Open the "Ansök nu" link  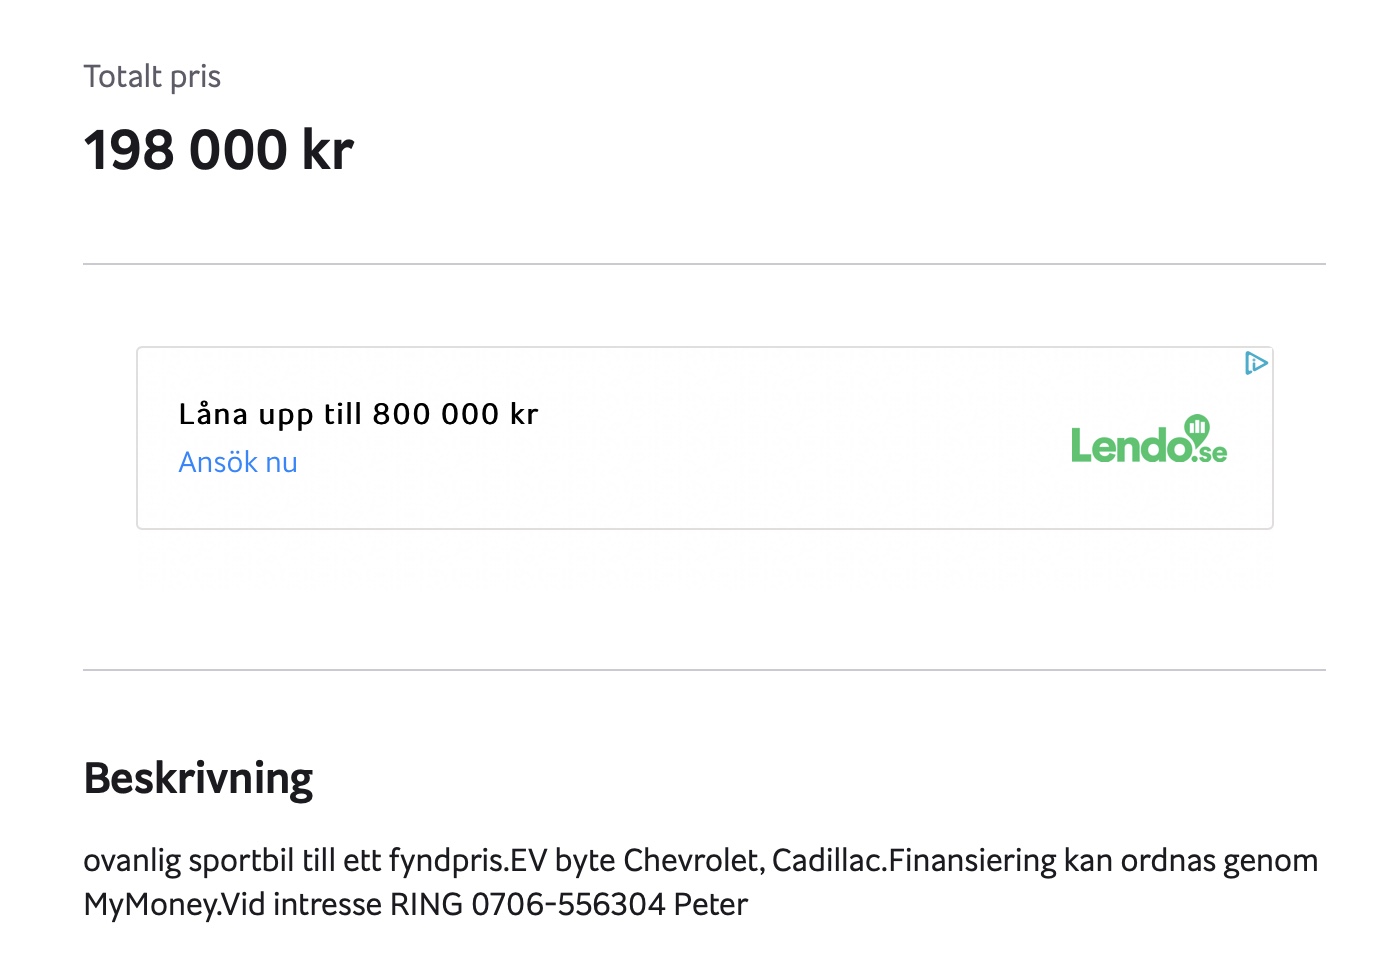click(x=238, y=462)
